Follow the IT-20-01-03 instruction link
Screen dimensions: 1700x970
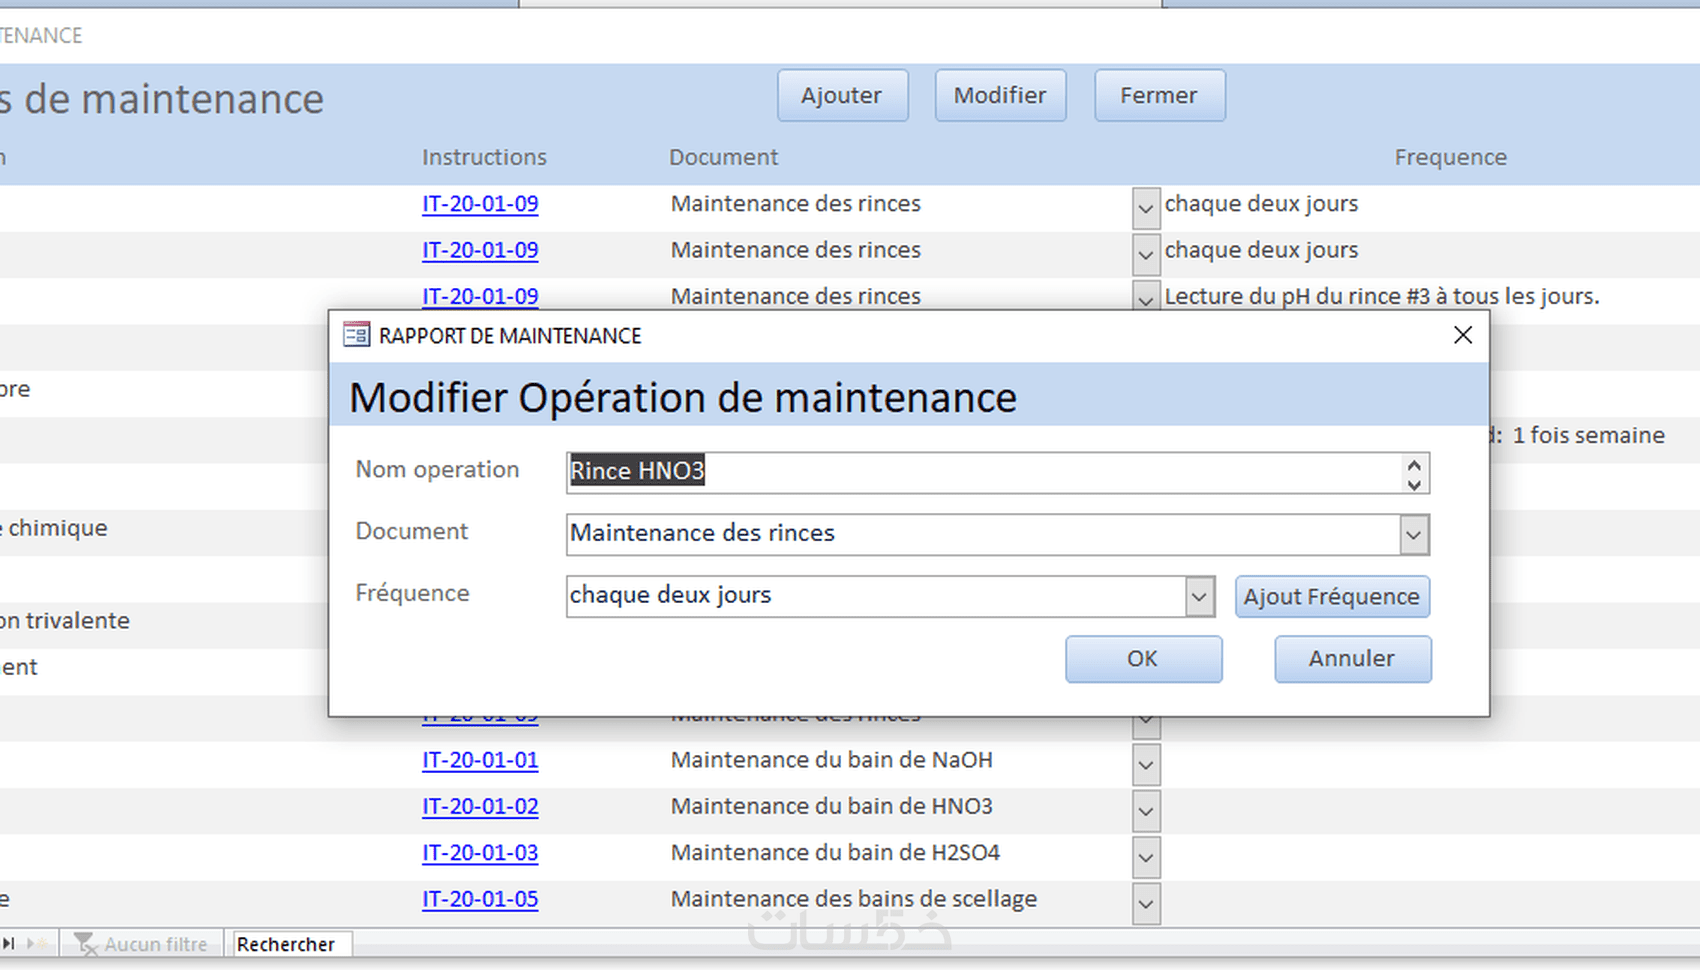[x=480, y=853]
